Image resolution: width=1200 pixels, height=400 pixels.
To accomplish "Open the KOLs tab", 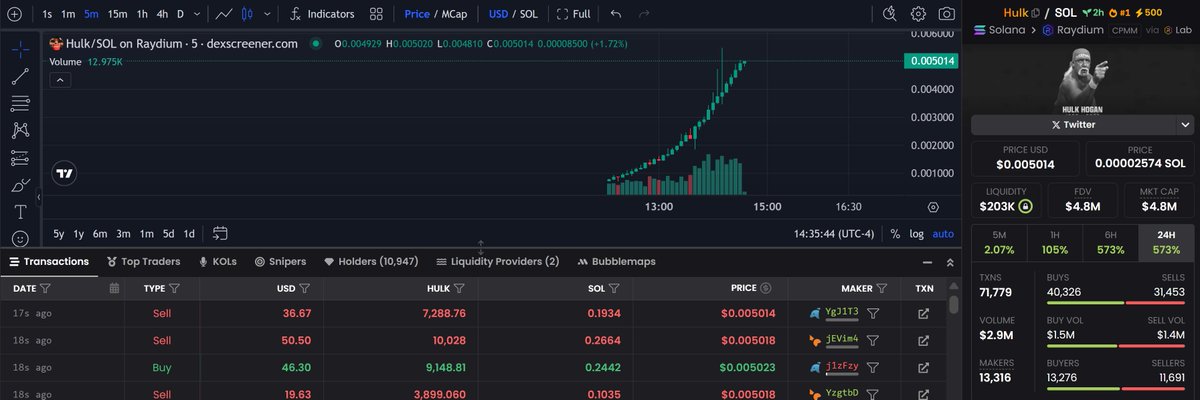I will (218, 261).
